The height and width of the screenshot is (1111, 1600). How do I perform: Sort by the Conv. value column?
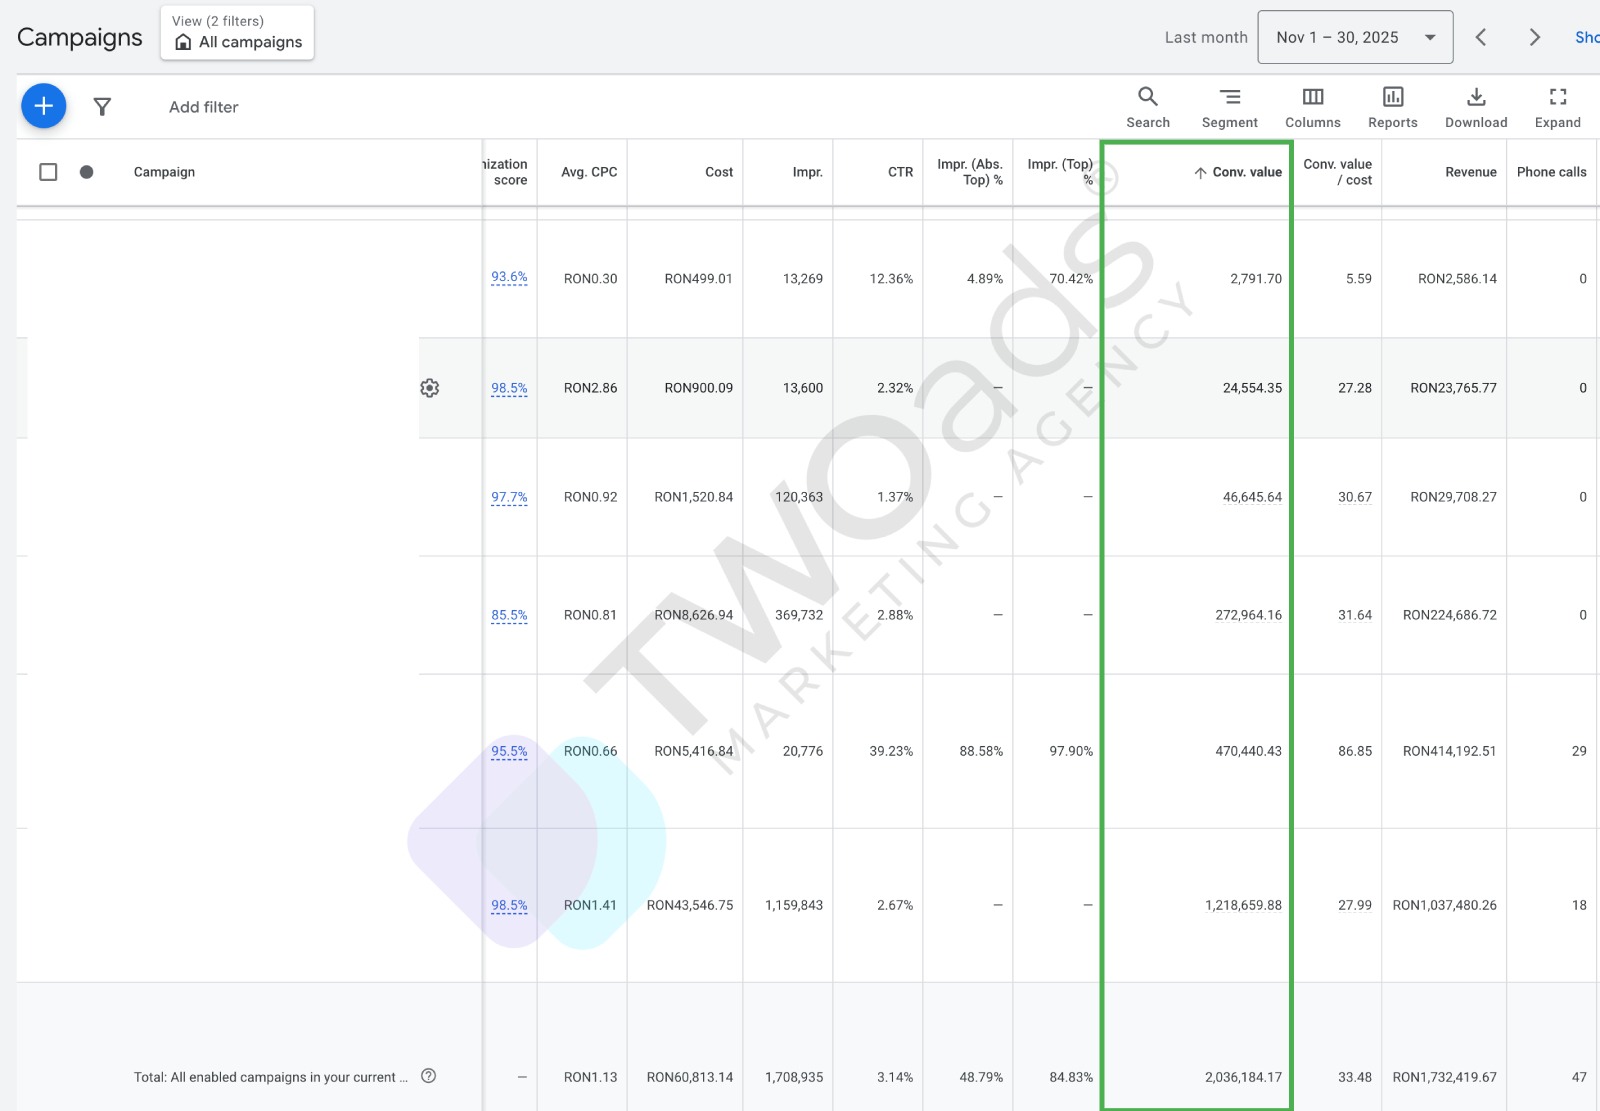click(x=1246, y=172)
